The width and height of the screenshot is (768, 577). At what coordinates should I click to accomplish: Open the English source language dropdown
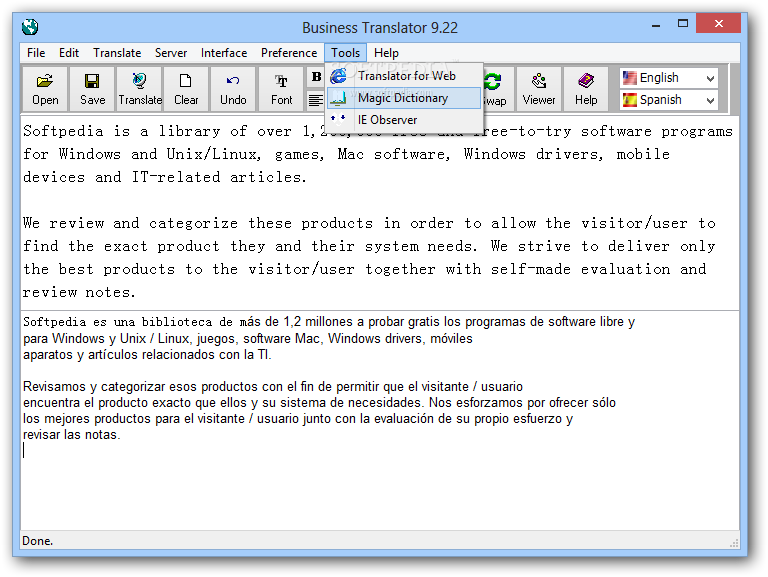pos(710,78)
